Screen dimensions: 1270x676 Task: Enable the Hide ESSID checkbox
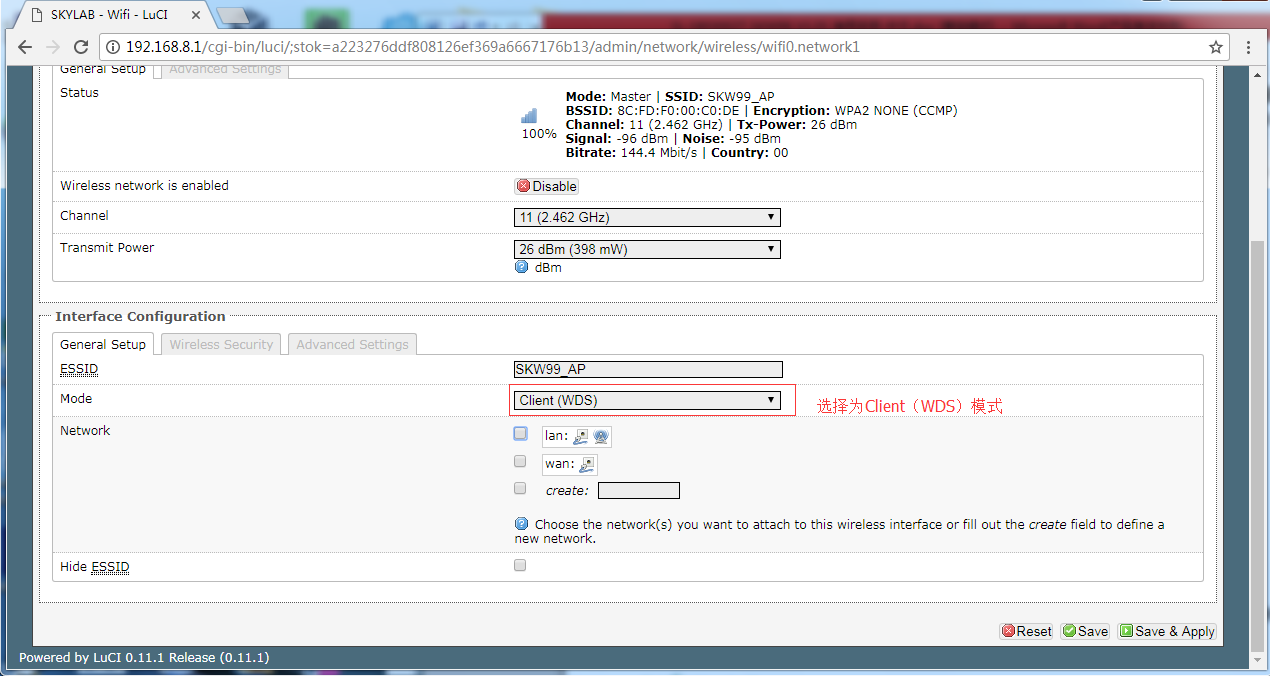pos(520,564)
